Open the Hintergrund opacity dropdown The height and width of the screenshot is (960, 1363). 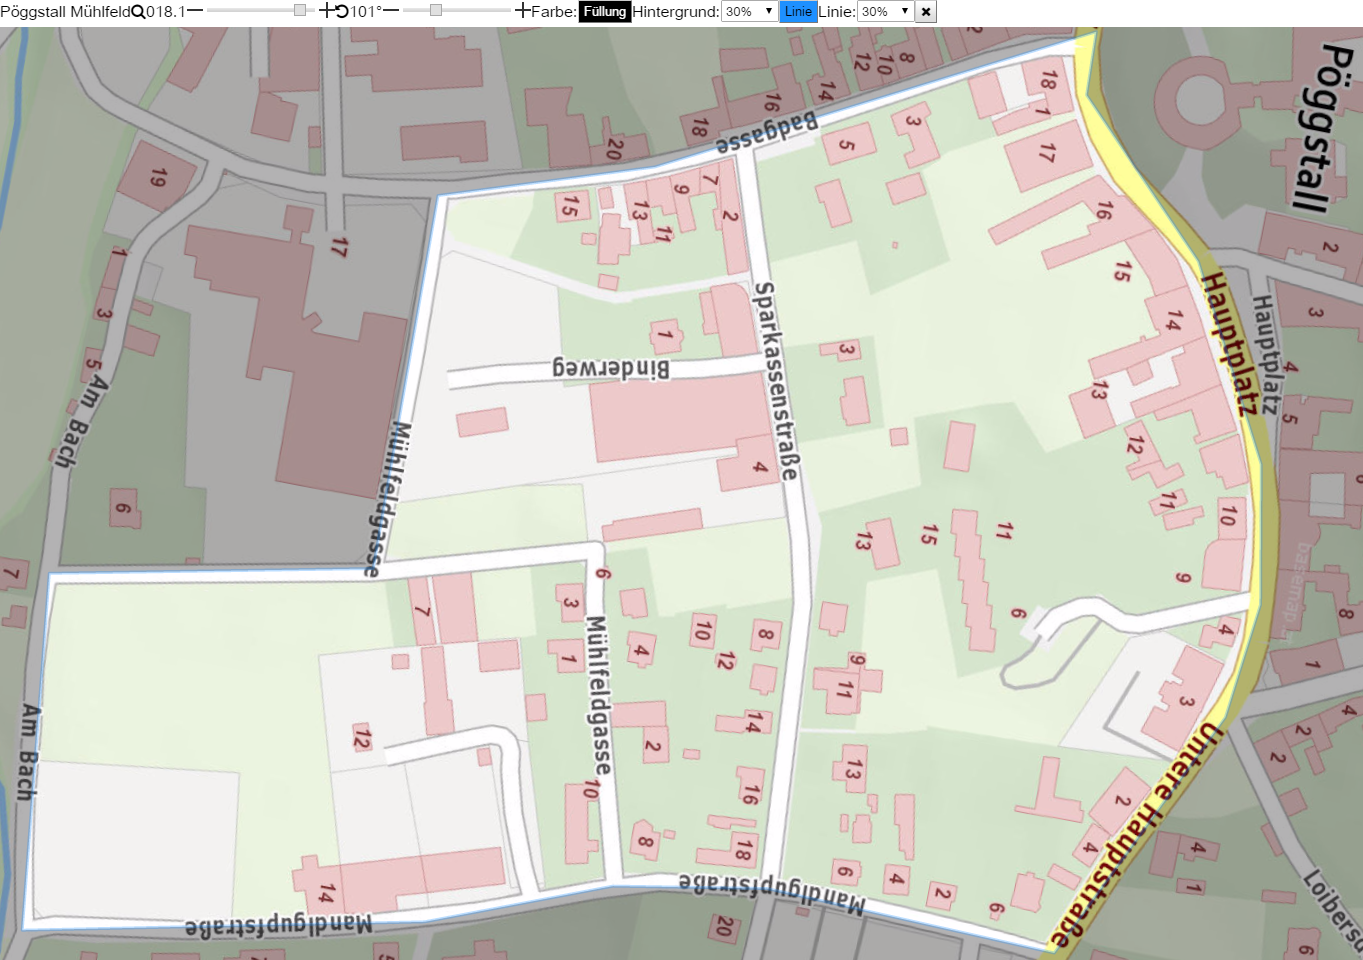[750, 12]
